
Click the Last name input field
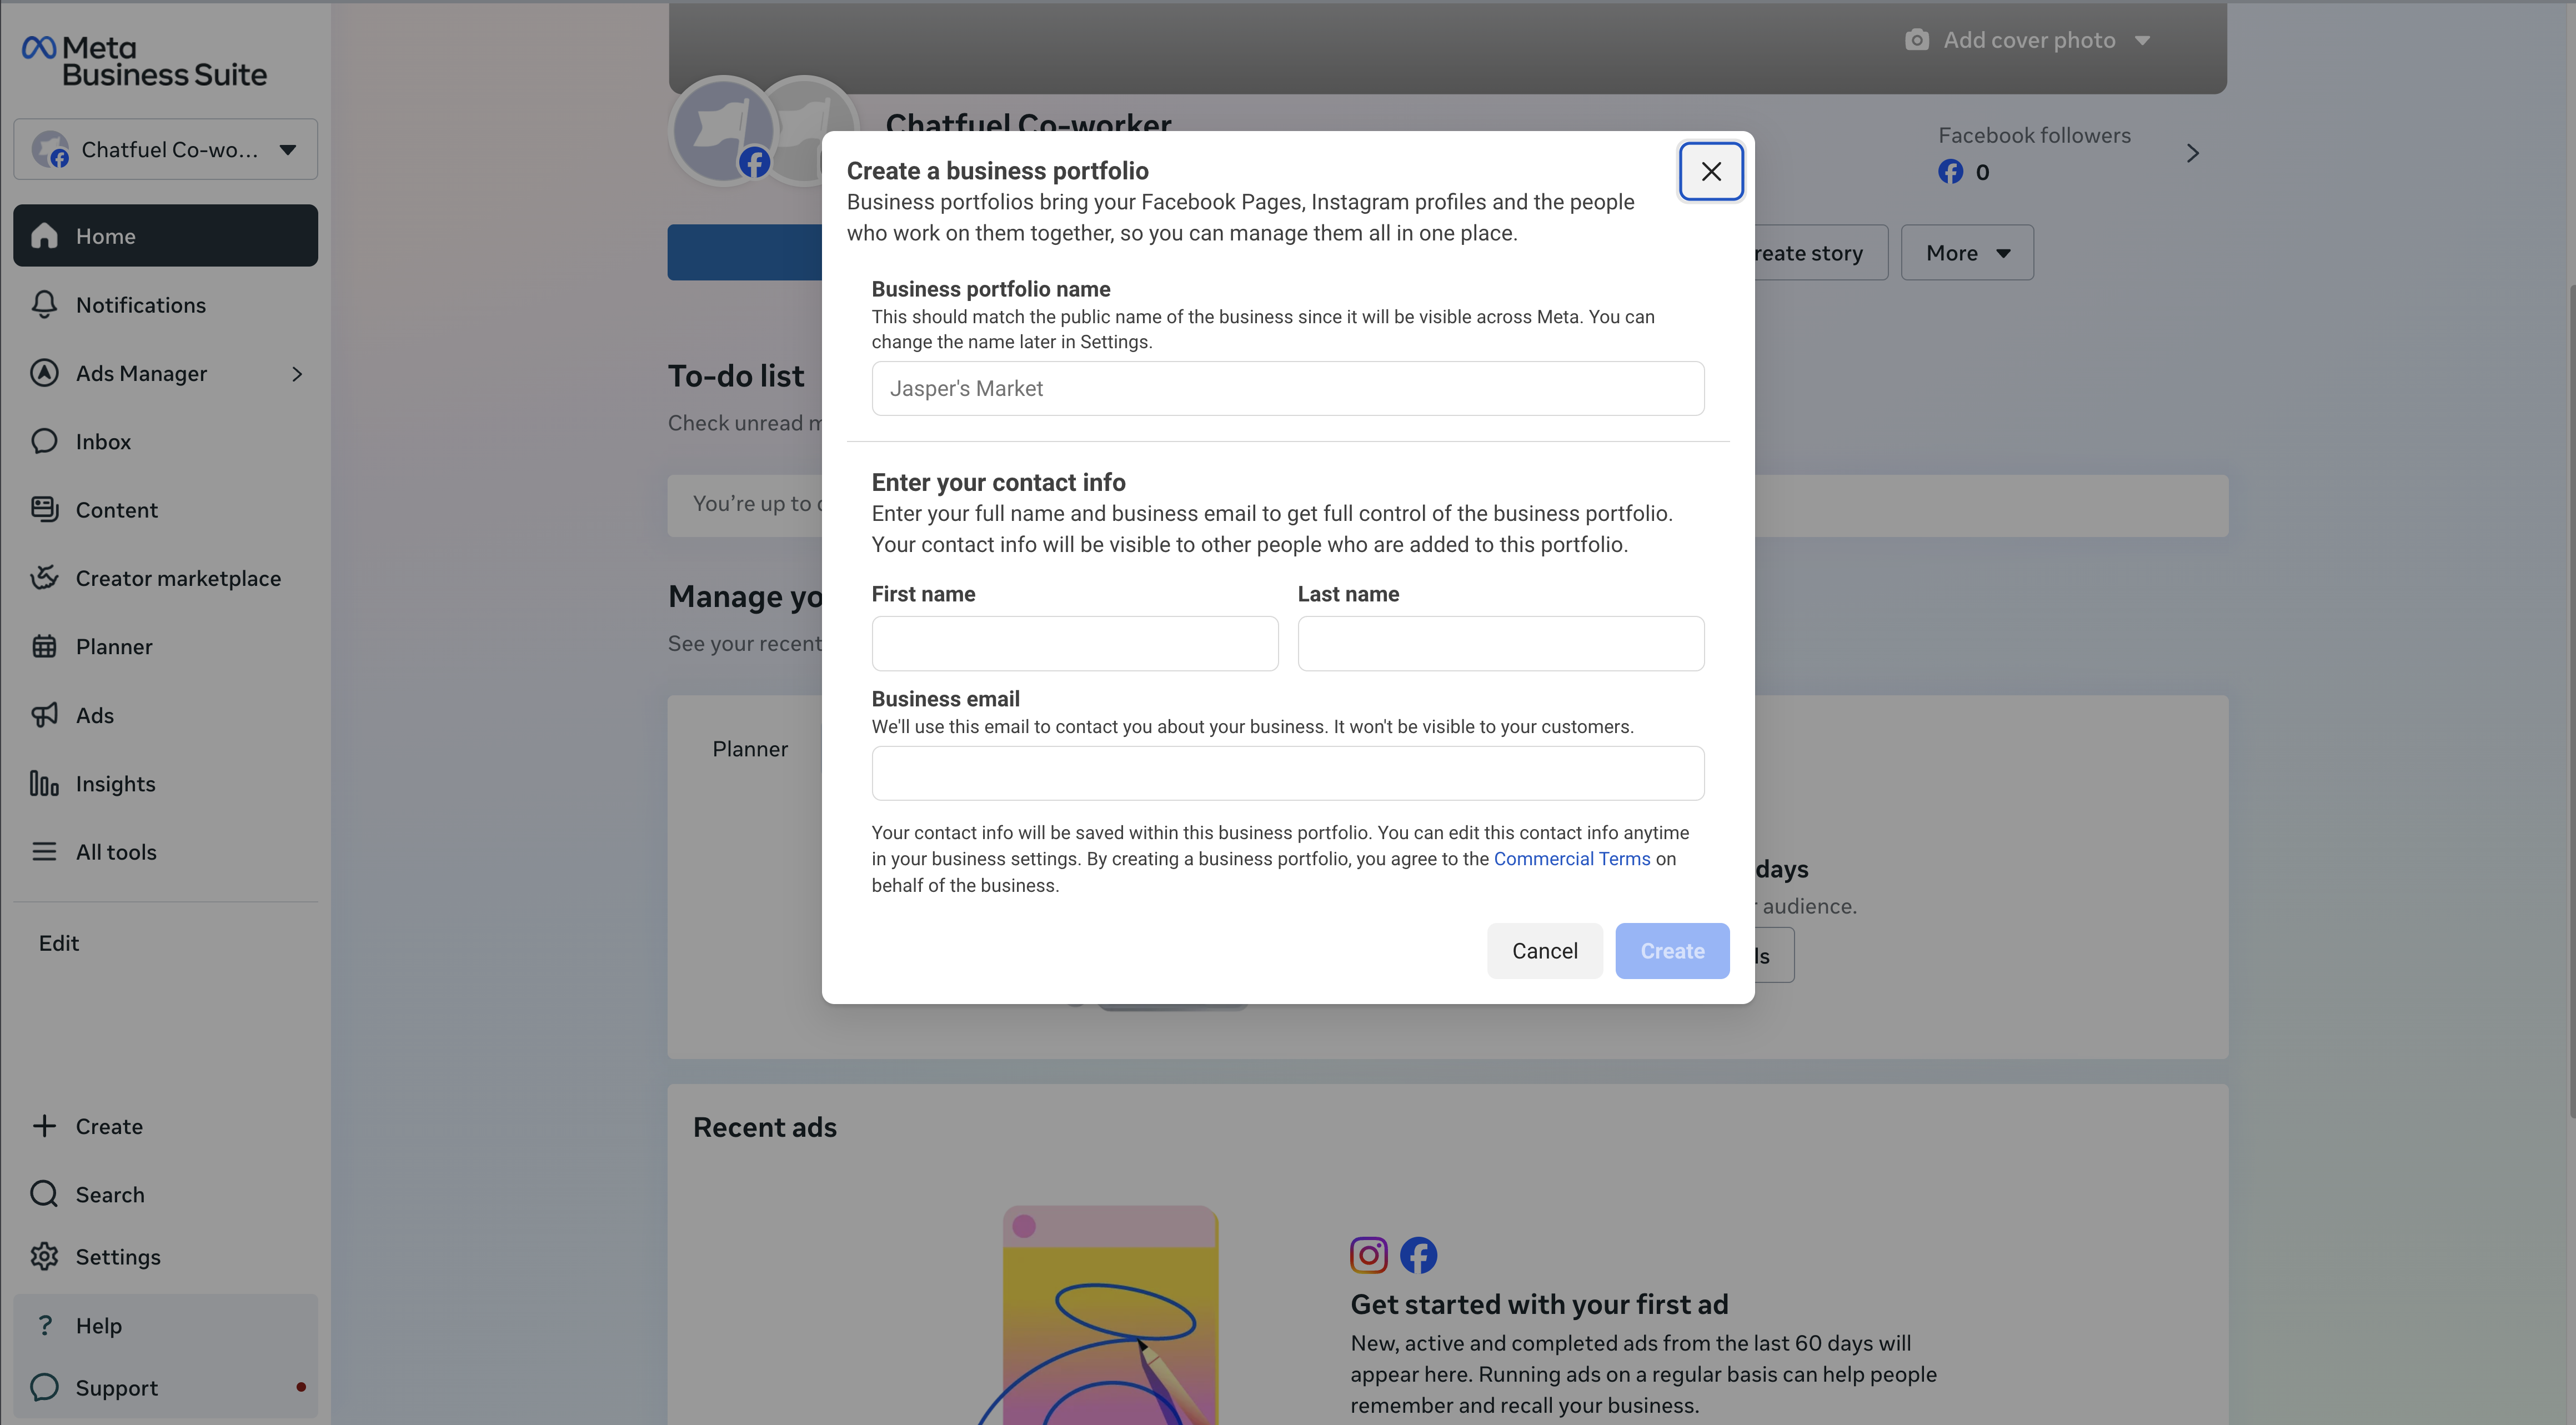pos(1501,644)
